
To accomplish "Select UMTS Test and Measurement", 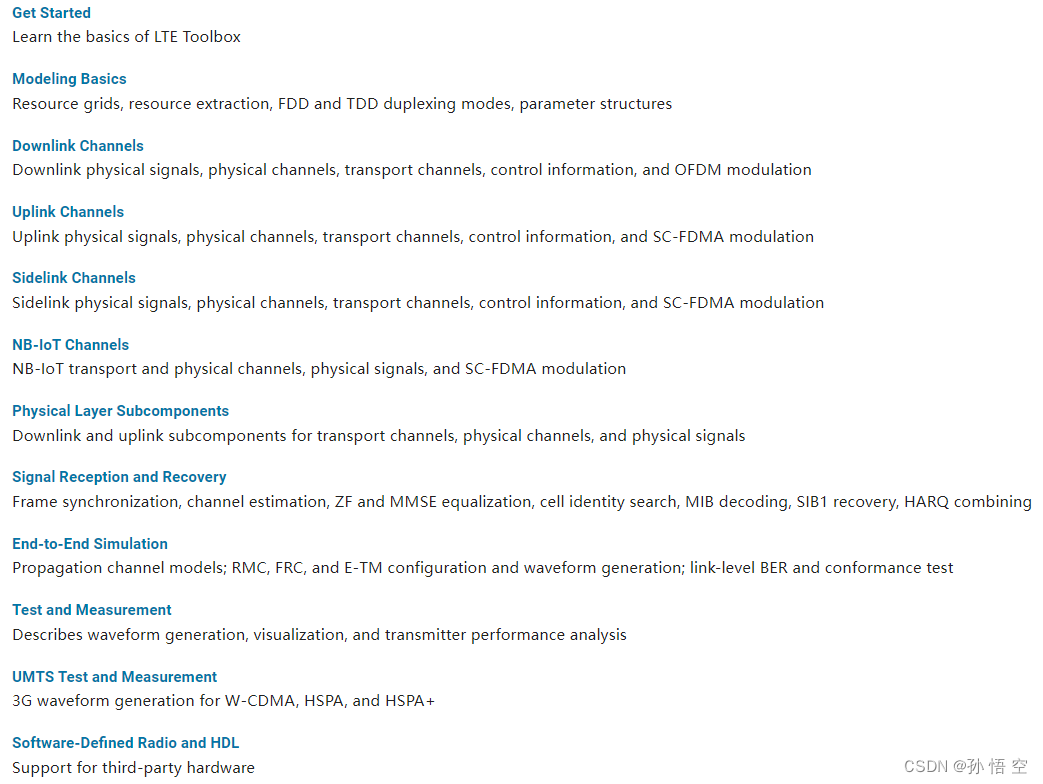I will click(114, 677).
